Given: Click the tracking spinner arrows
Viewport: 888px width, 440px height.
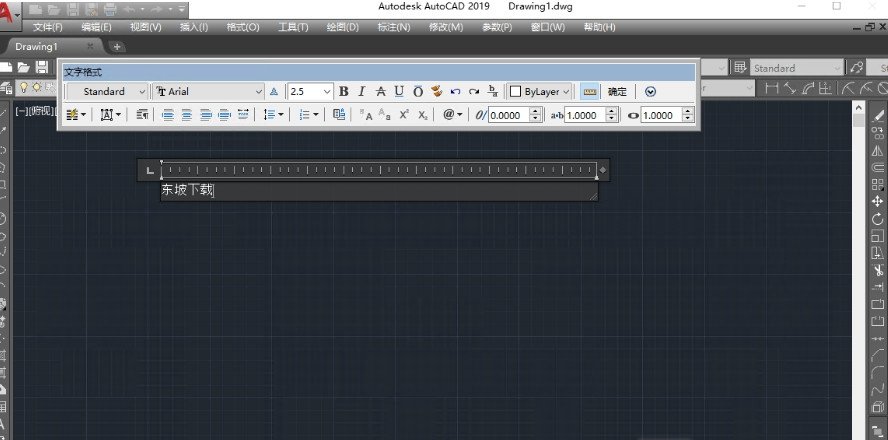Looking at the screenshot, I should point(612,116).
